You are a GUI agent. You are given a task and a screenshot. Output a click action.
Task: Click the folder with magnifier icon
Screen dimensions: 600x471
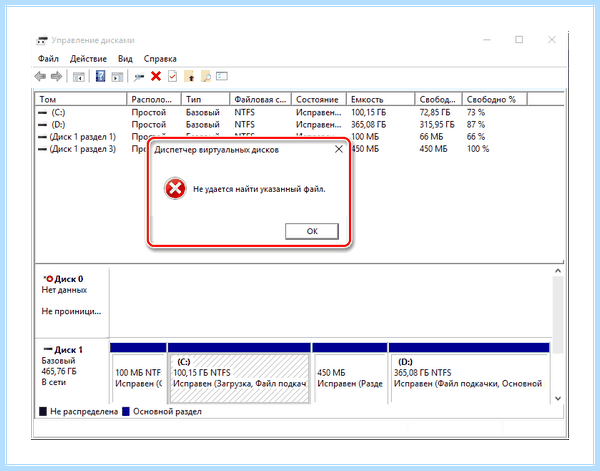tap(206, 76)
